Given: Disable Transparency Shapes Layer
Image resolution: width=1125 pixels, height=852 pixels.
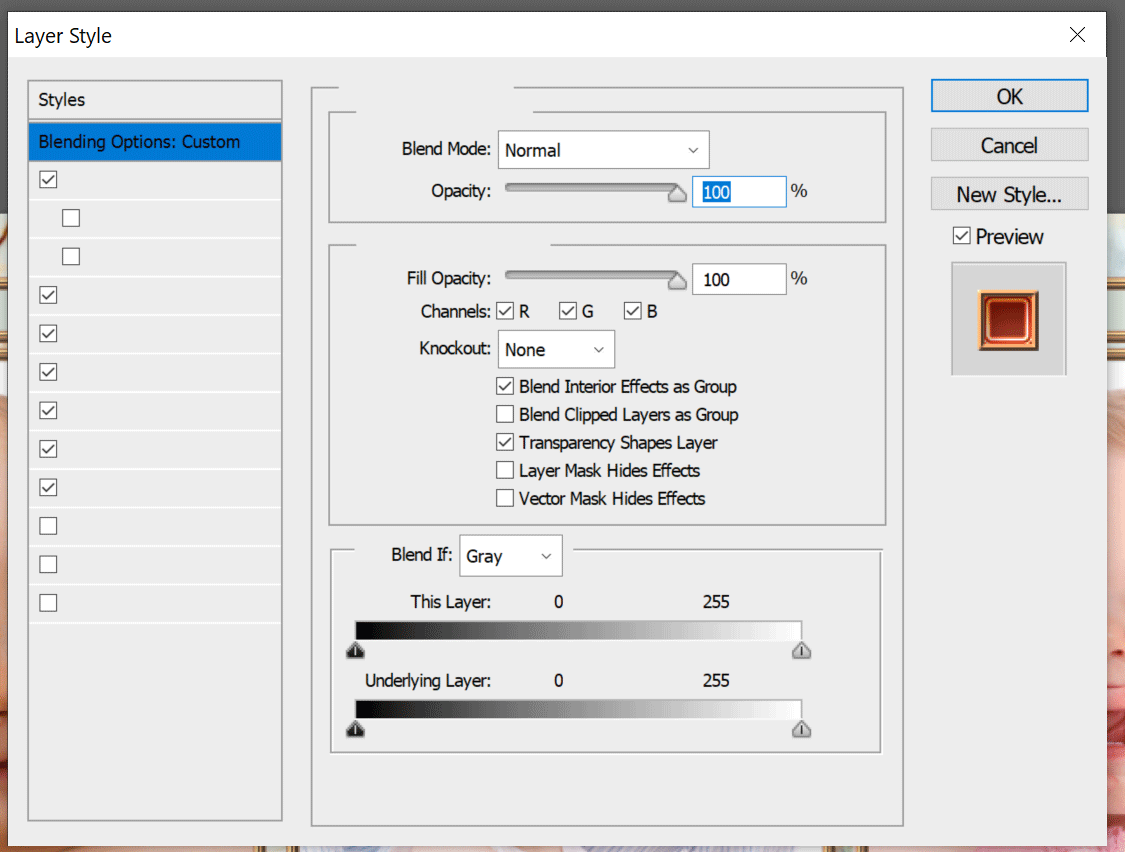Looking at the screenshot, I should [x=506, y=442].
